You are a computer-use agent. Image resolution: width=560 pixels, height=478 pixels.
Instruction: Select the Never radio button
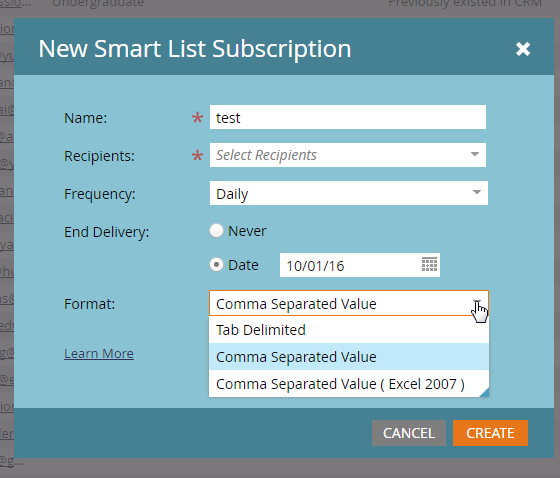click(216, 231)
